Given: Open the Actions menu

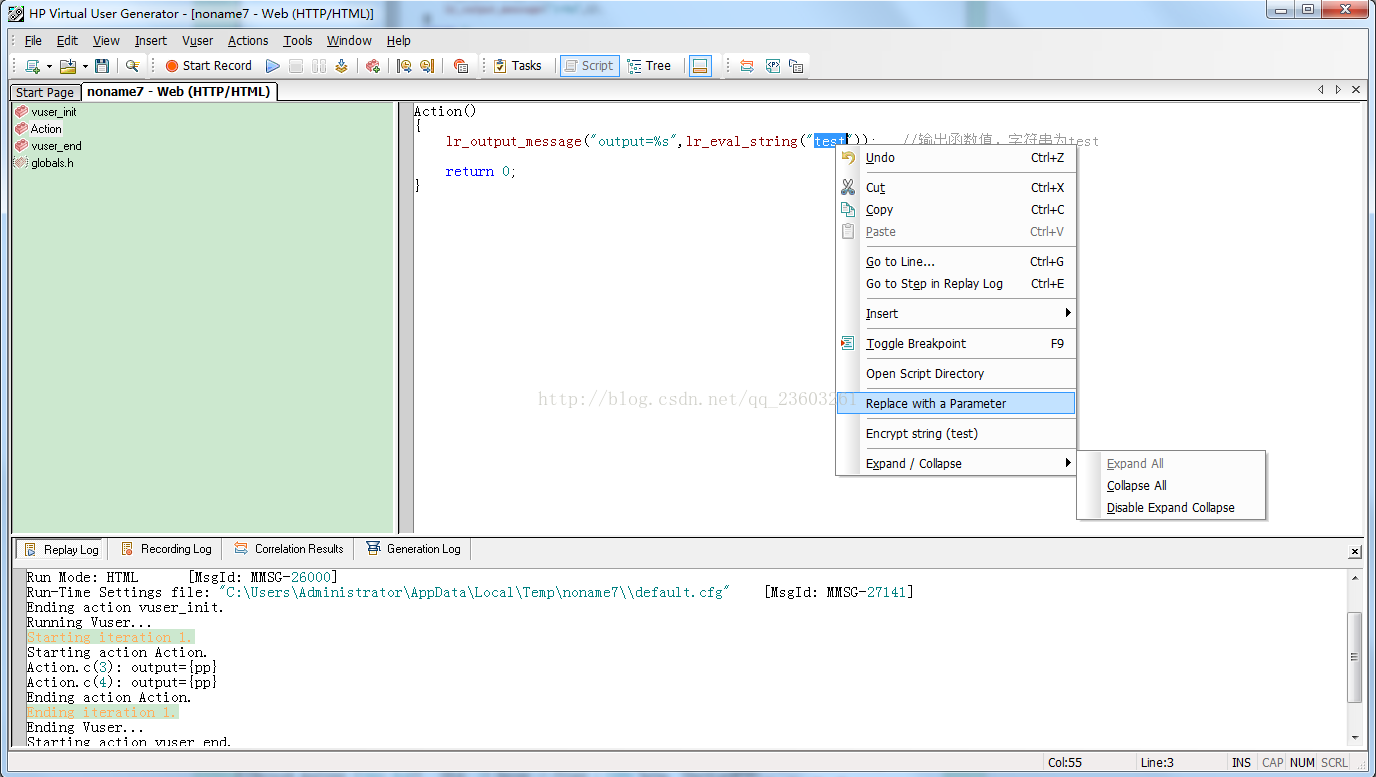Looking at the screenshot, I should click(x=248, y=41).
